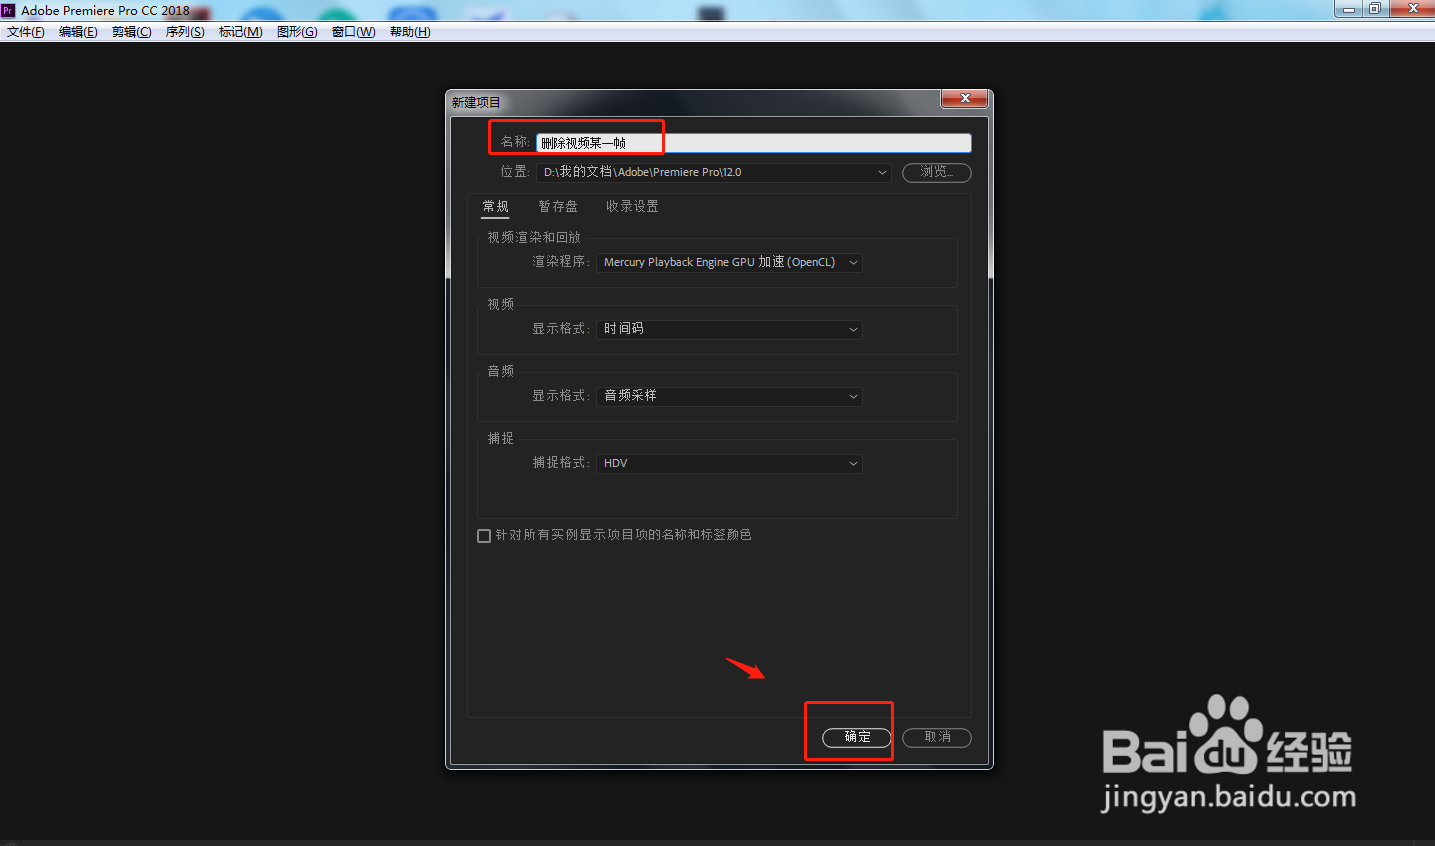1435x846 pixels.
Task: Restore down the Premiere Pro main window
Action: pos(1375,8)
